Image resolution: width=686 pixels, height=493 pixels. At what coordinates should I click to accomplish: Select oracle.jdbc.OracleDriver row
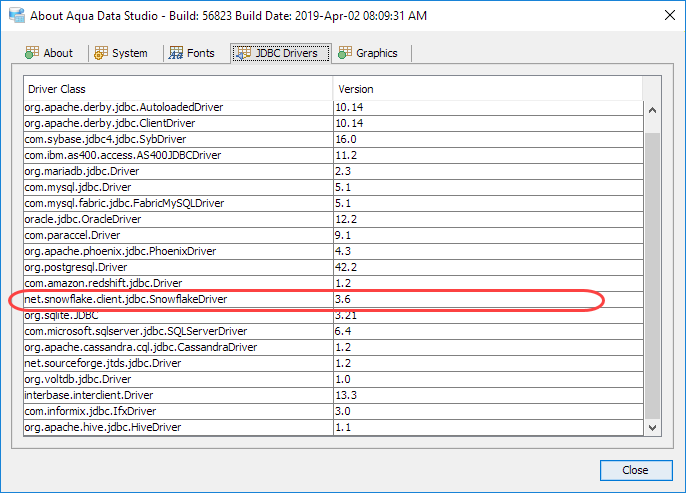(333, 219)
